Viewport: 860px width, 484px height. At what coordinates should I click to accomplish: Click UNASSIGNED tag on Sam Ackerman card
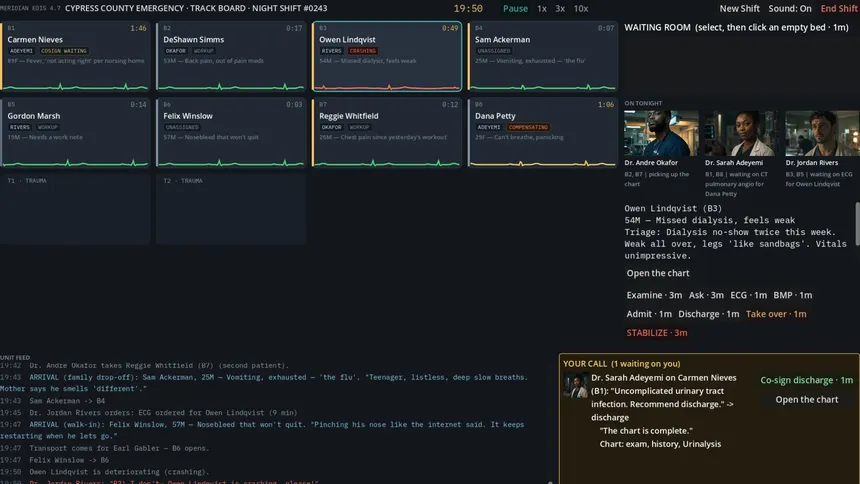tap(494, 50)
